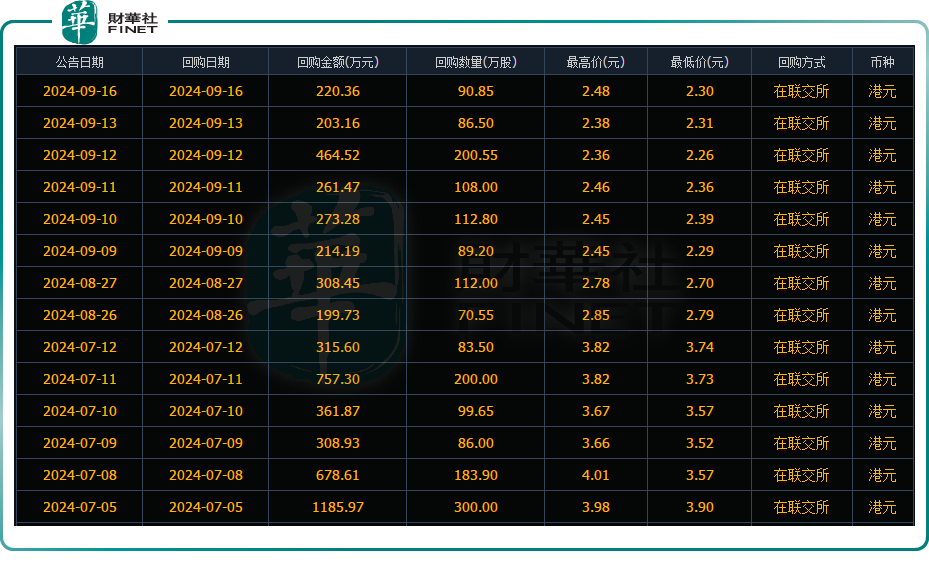Click highest price 4.01
This screenshot has width=929, height=571.
click(596, 475)
